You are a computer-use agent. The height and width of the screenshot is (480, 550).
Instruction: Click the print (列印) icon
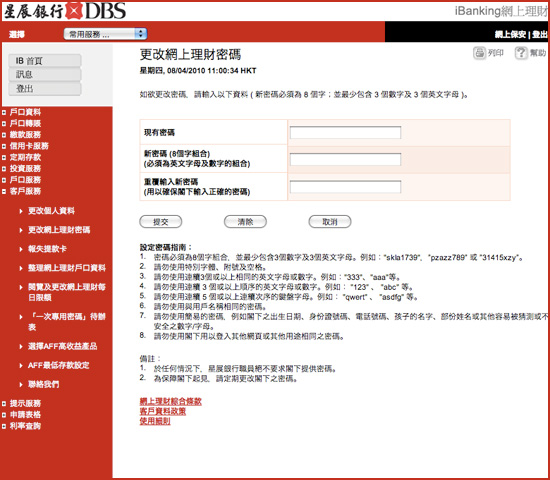point(479,53)
